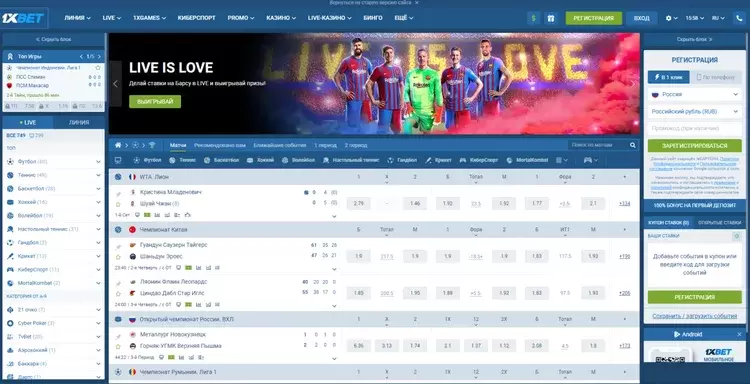This screenshot has height=384, width=750.
Task: Click the 21 очко sidebar icon
Action: click(10, 310)
